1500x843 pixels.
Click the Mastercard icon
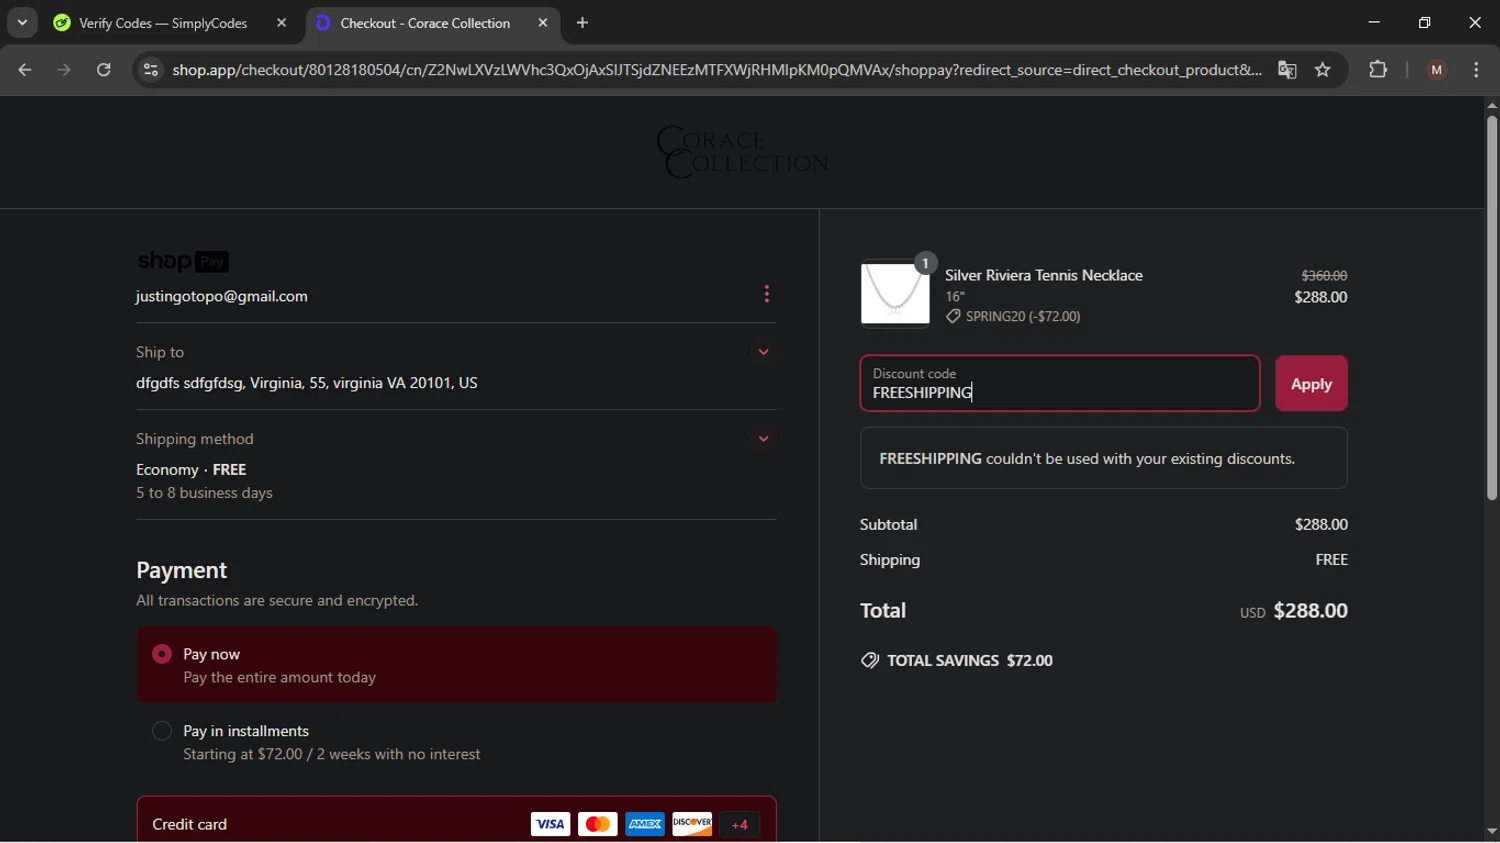[597, 824]
